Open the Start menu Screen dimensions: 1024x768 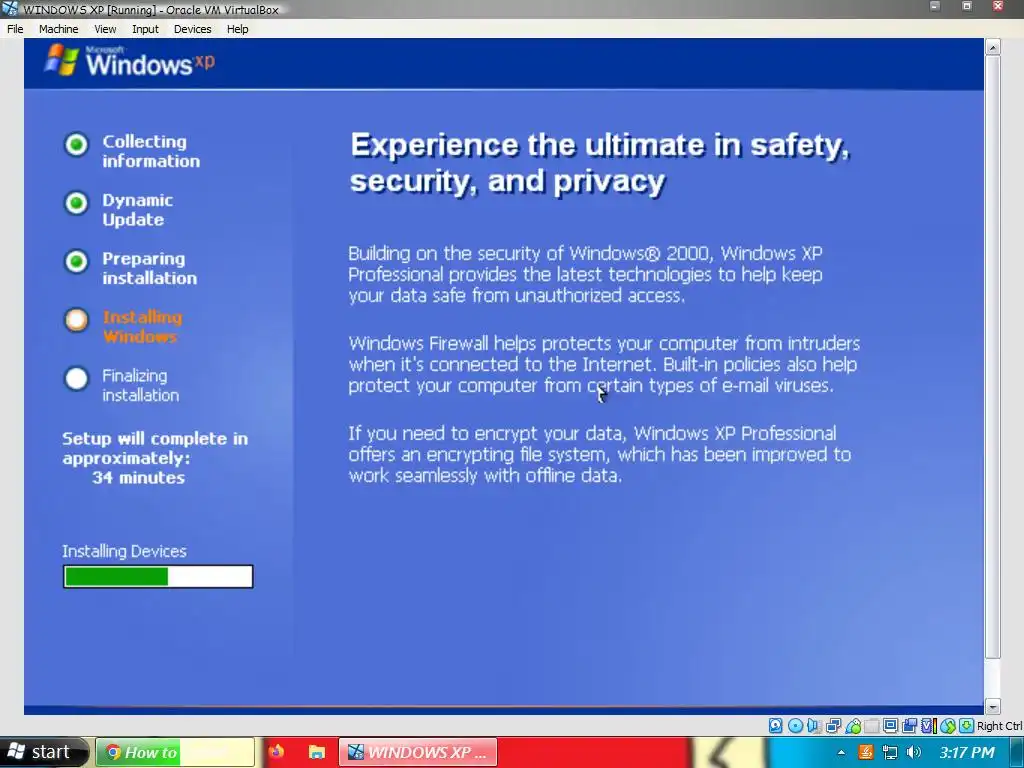tap(42, 752)
